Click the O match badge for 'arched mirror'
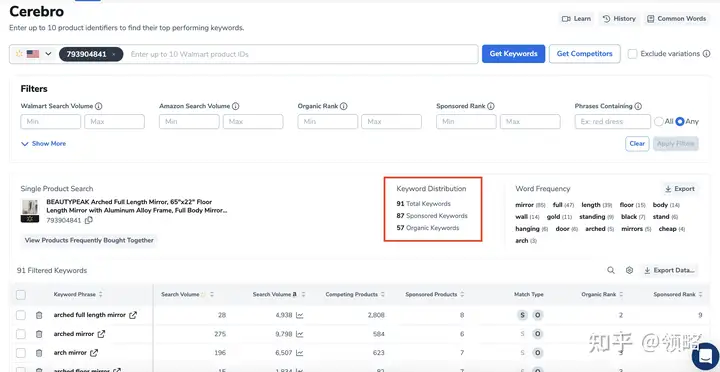The image size is (720, 372). pyautogui.click(x=537, y=334)
